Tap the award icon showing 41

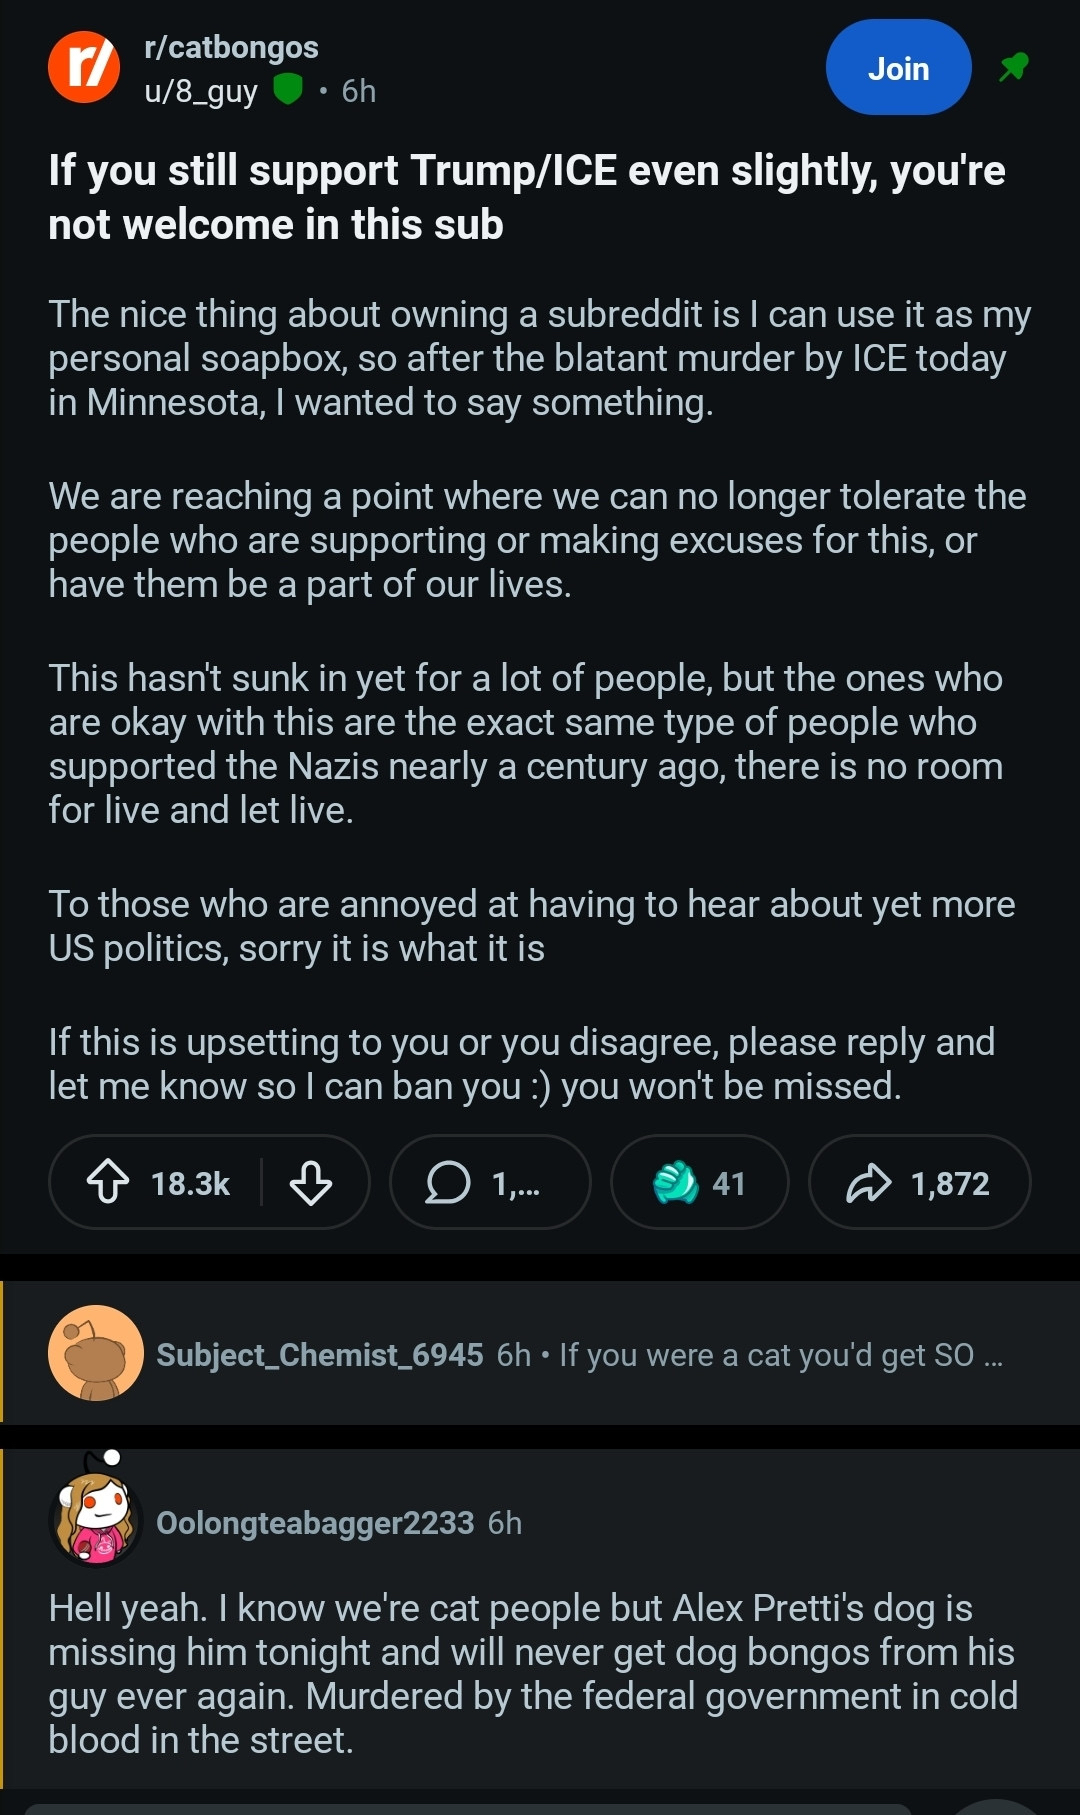676,1183
